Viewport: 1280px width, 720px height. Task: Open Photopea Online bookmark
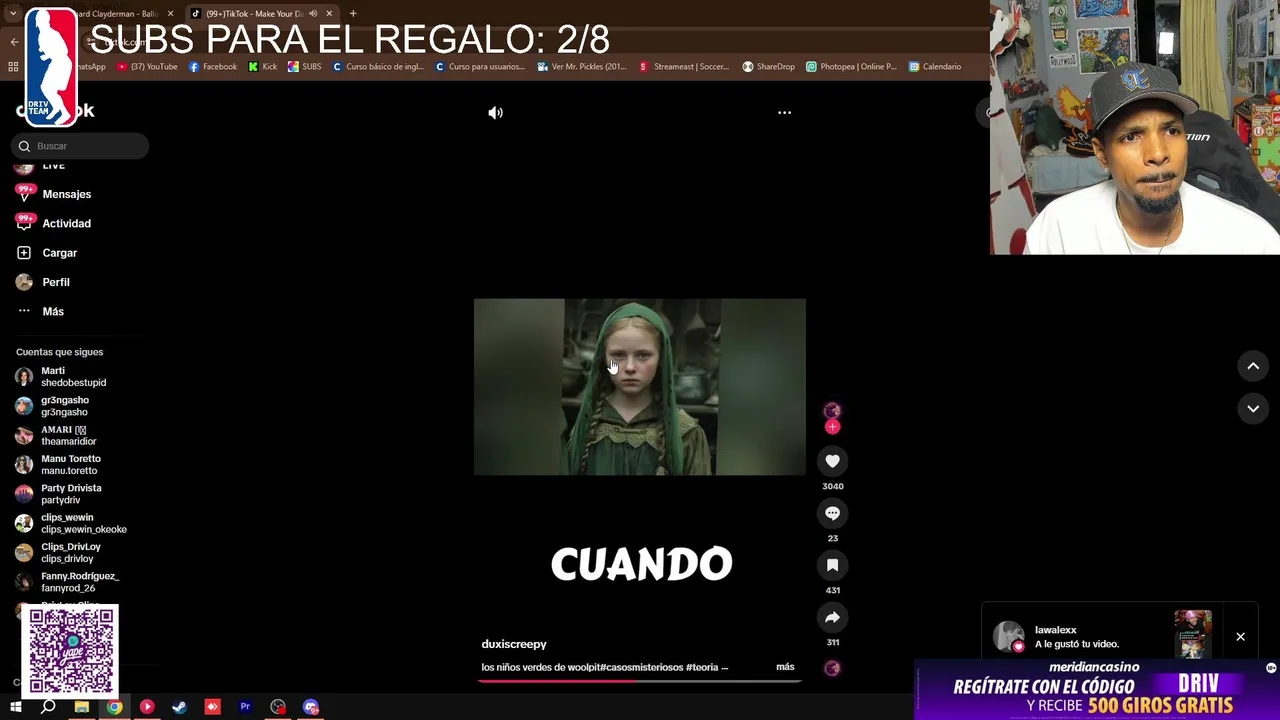coord(851,67)
